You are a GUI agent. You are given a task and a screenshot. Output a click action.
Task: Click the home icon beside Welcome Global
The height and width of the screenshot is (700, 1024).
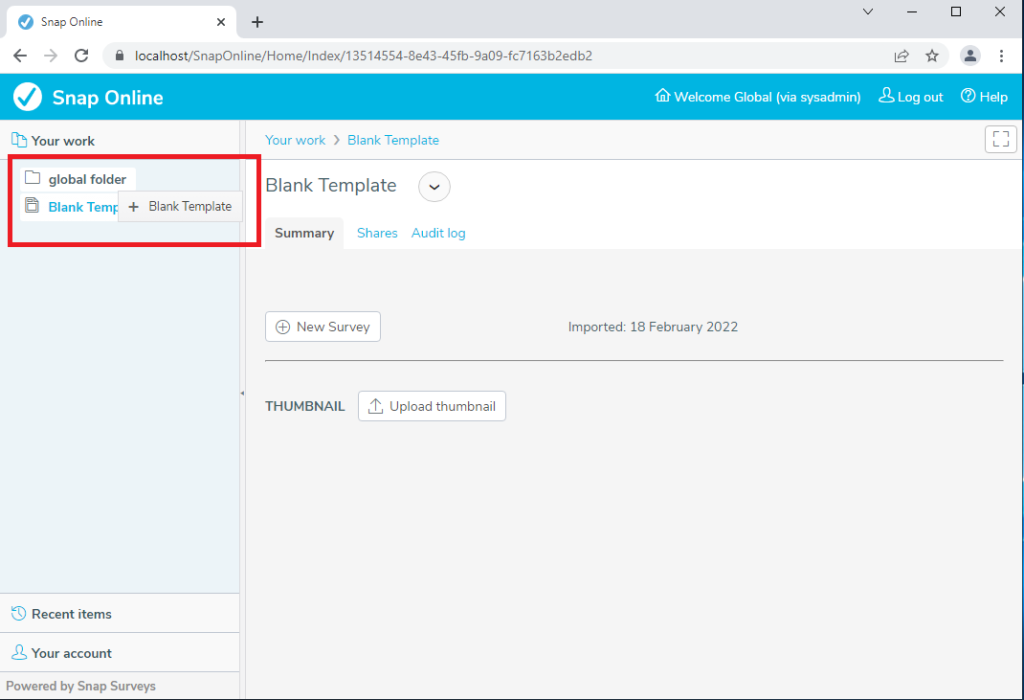(662, 96)
